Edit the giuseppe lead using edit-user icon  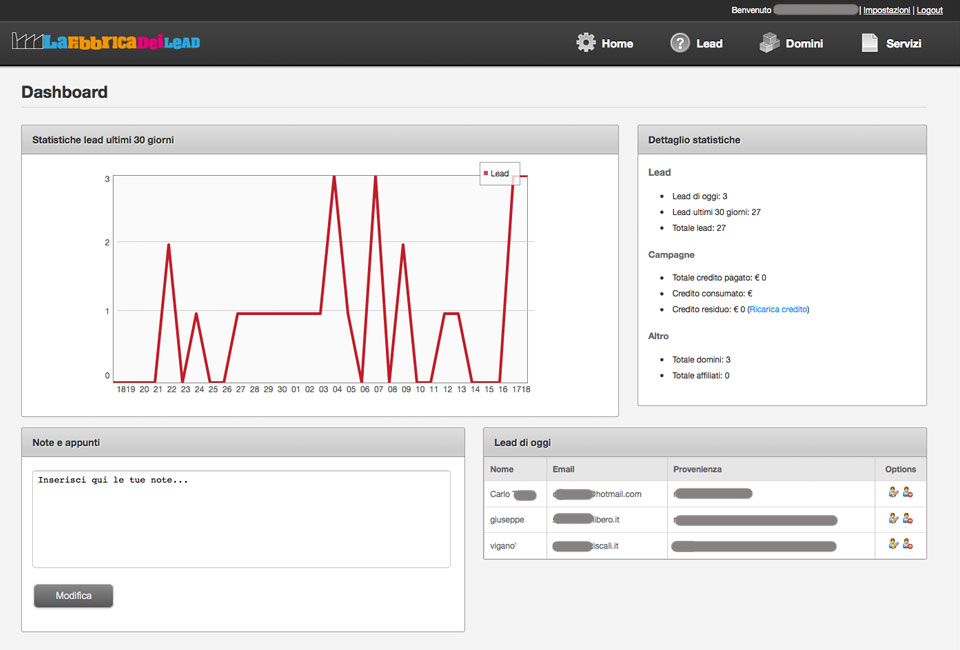point(893,519)
